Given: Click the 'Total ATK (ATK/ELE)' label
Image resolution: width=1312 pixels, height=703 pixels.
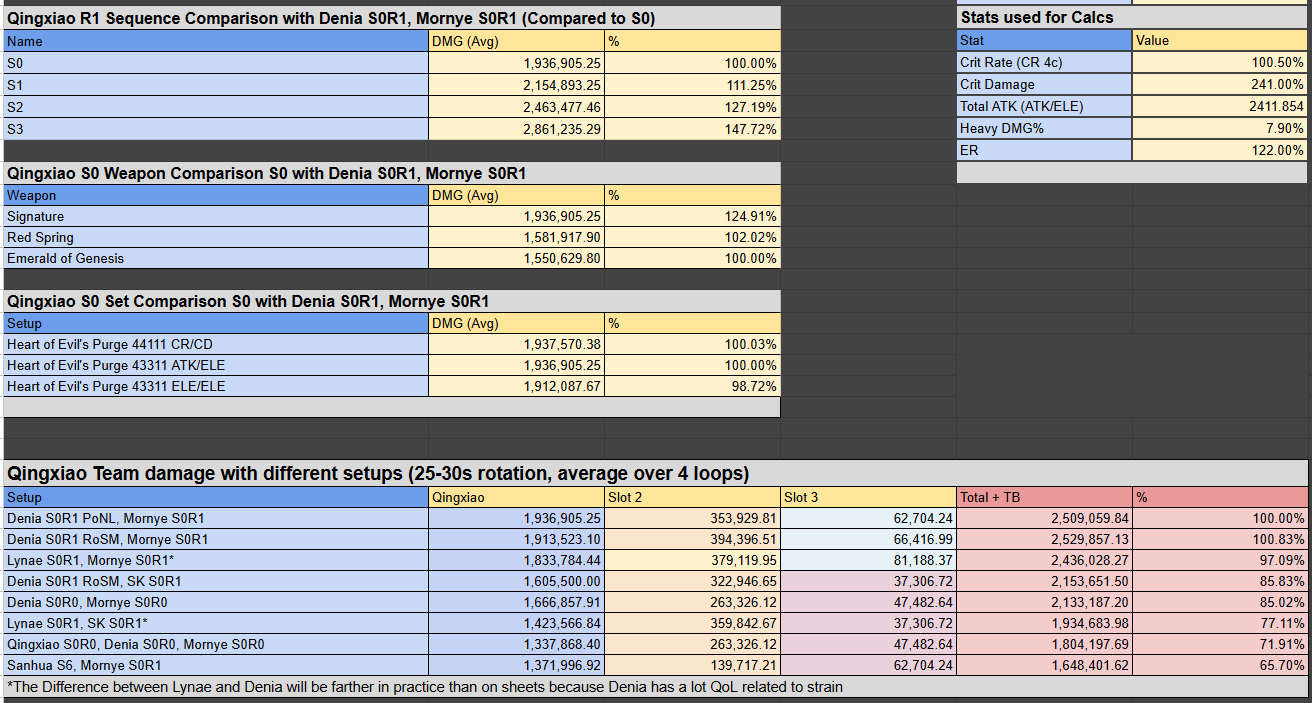Looking at the screenshot, I should tap(1045, 106).
